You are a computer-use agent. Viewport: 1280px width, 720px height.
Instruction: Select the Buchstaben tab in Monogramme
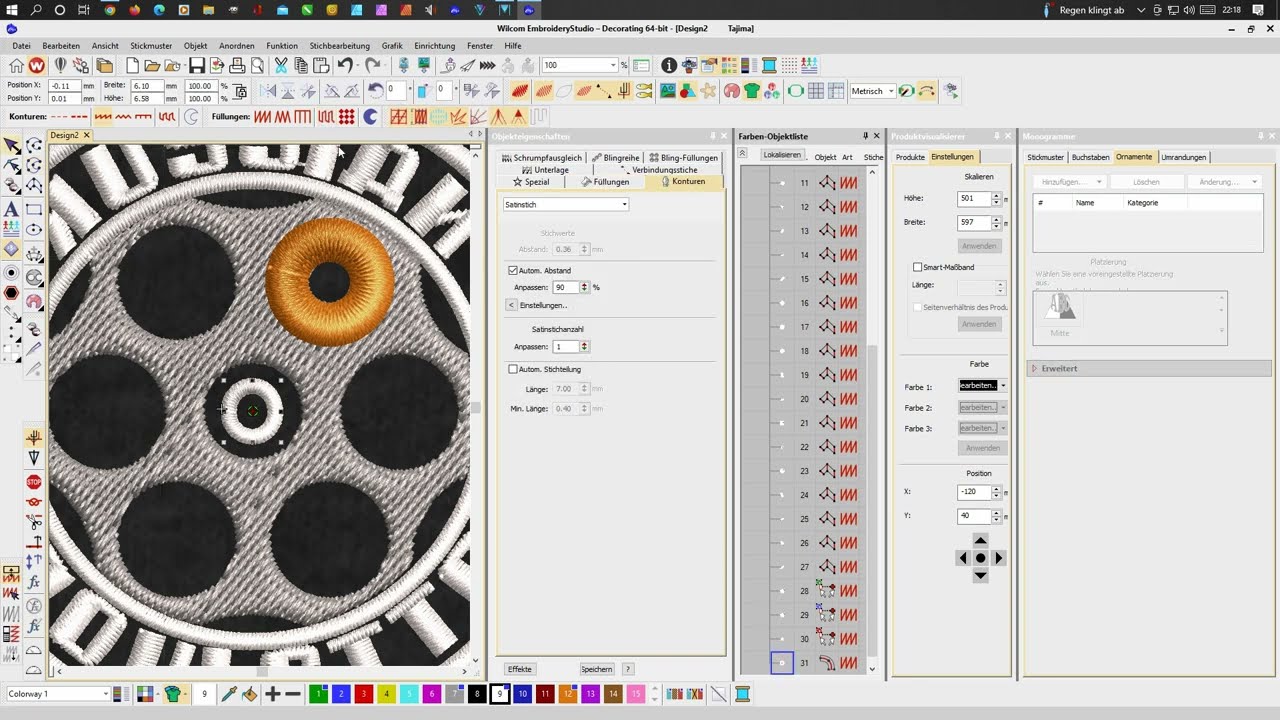[x=1090, y=157]
